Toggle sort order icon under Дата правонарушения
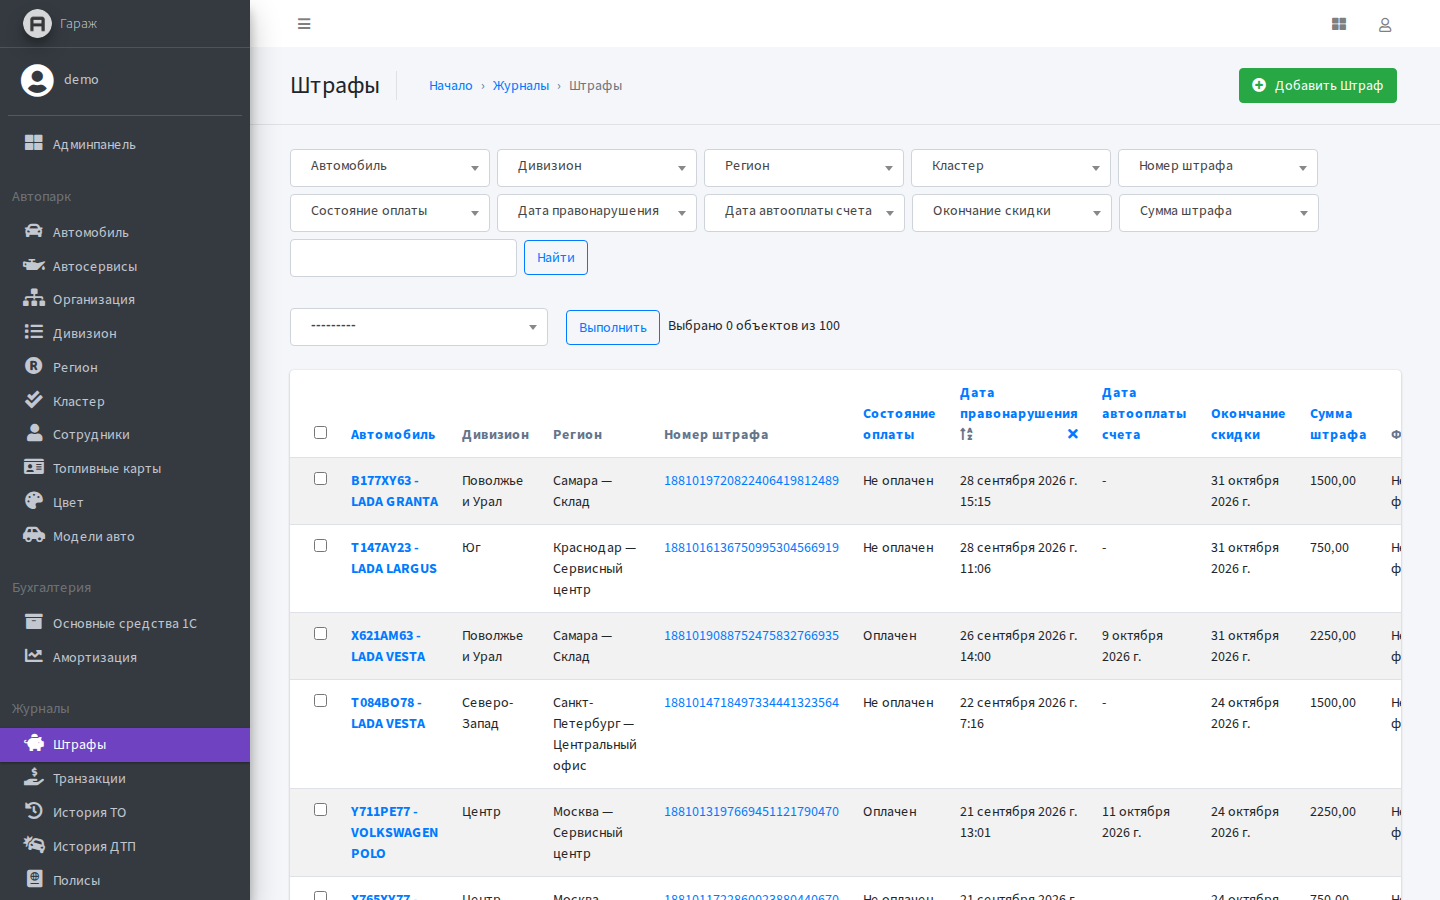Screen dimensions: 1440x900 point(966,434)
